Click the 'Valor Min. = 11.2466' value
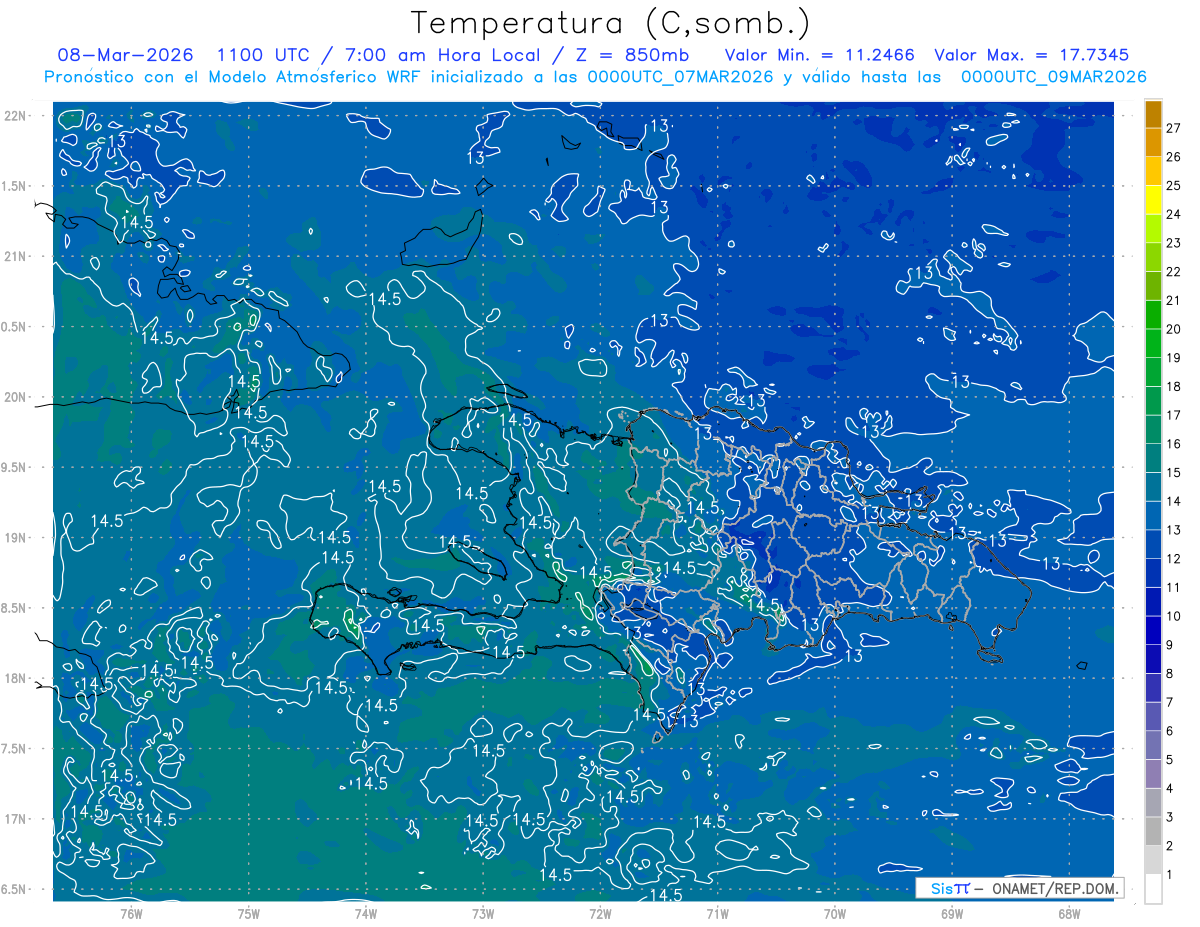This screenshot has width=1200, height=927. click(821, 55)
